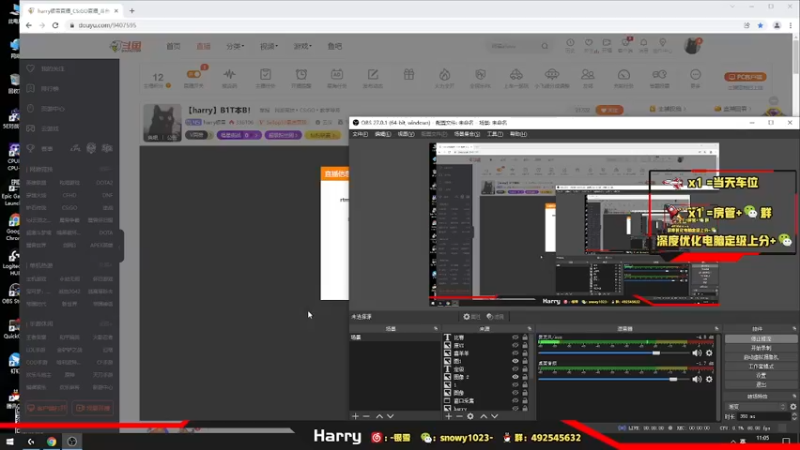800x450 pixels.
Task: Click the Chrome icon in the taskbar
Action: (52, 442)
